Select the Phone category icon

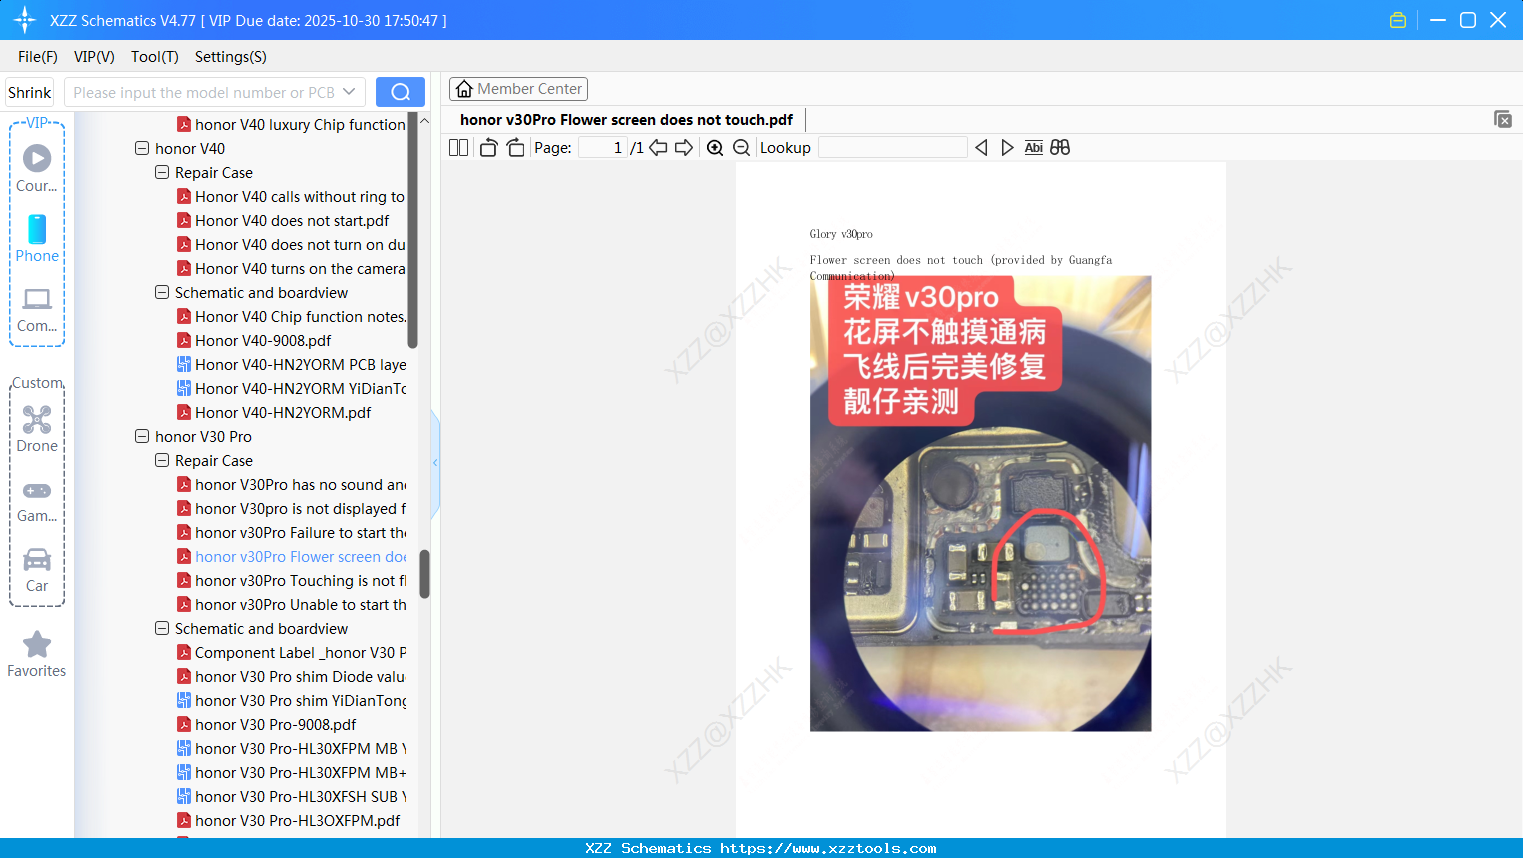pos(37,238)
